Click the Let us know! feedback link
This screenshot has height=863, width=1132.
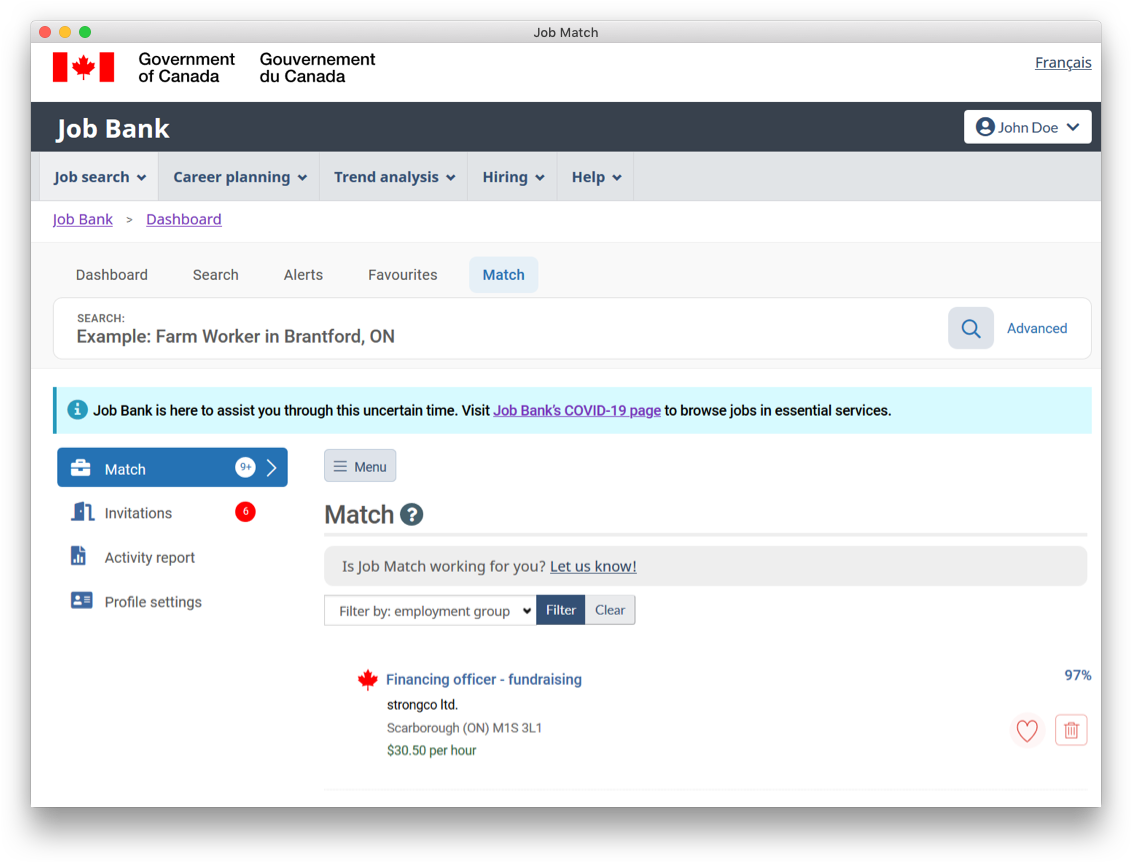click(593, 566)
